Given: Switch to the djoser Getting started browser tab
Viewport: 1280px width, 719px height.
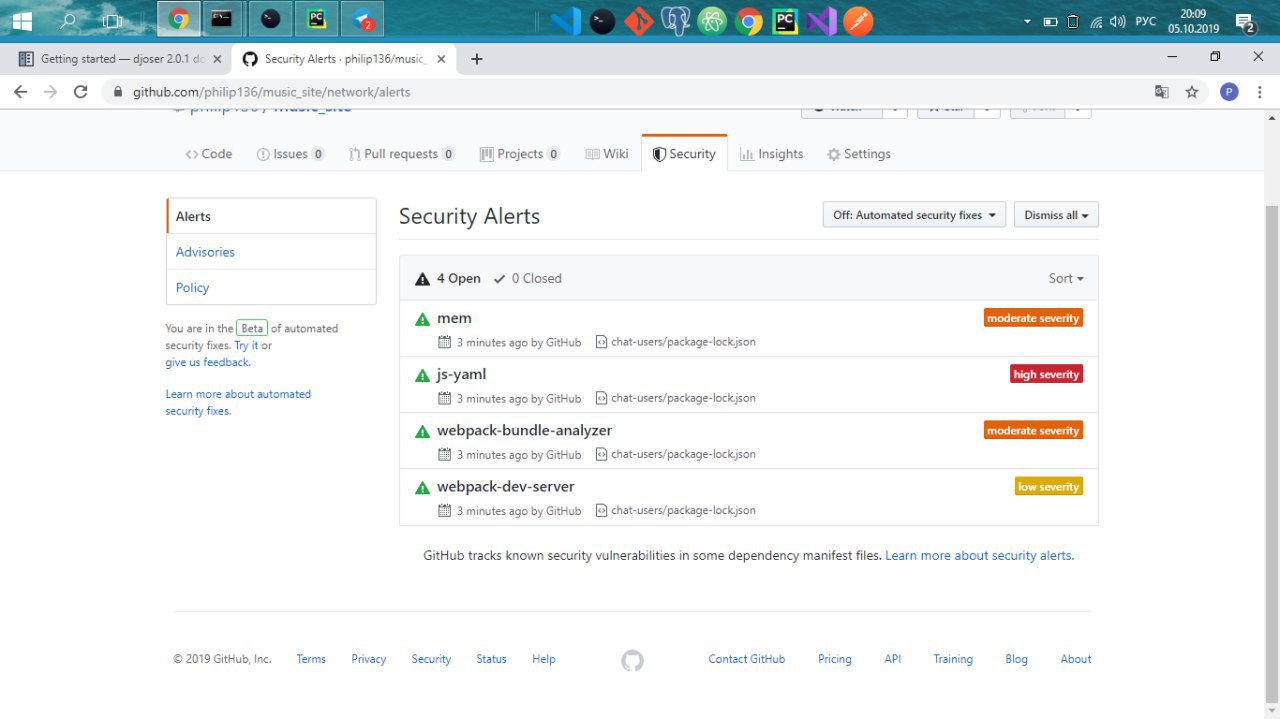Looking at the screenshot, I should [x=118, y=59].
